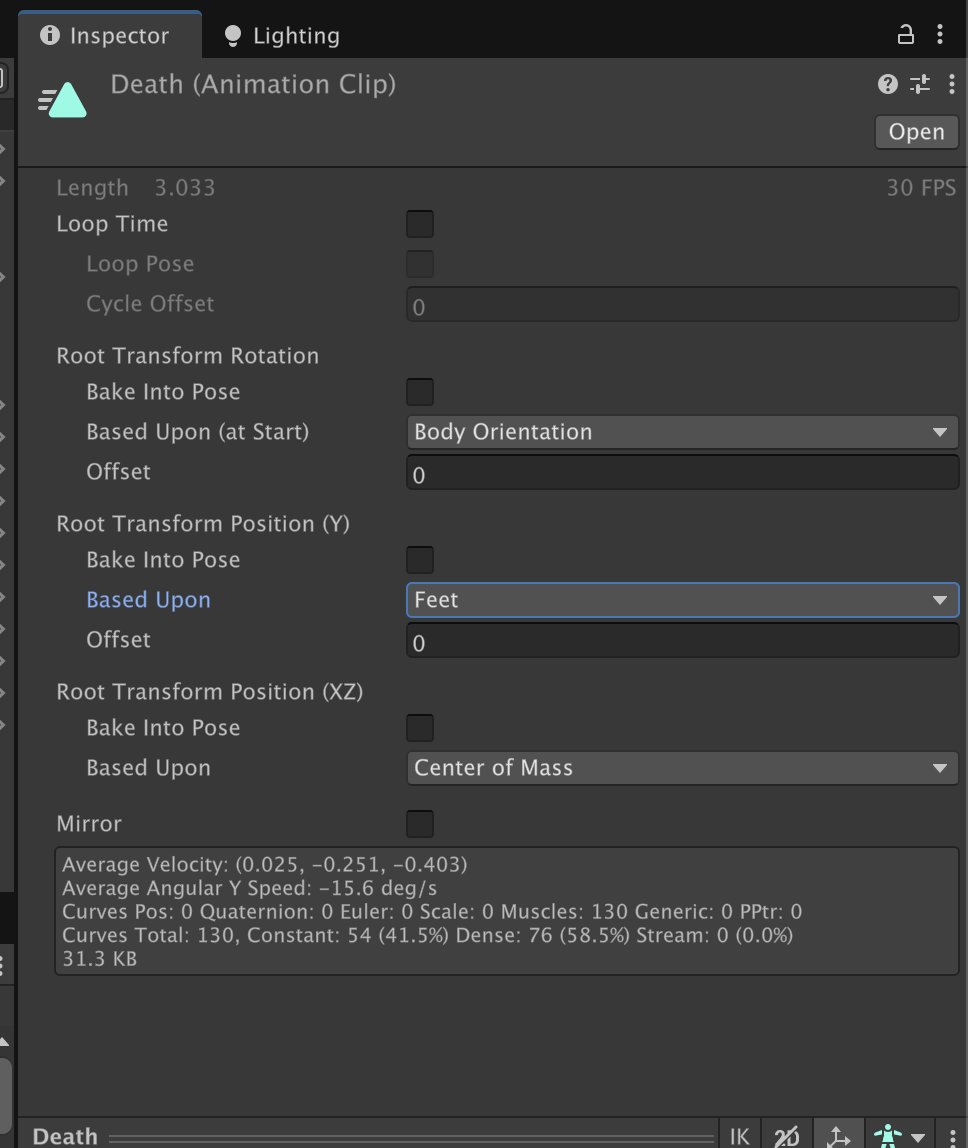Screen dimensions: 968x1148
Task: Click the Root Transform Rotation Offset field
Action: tap(682, 472)
